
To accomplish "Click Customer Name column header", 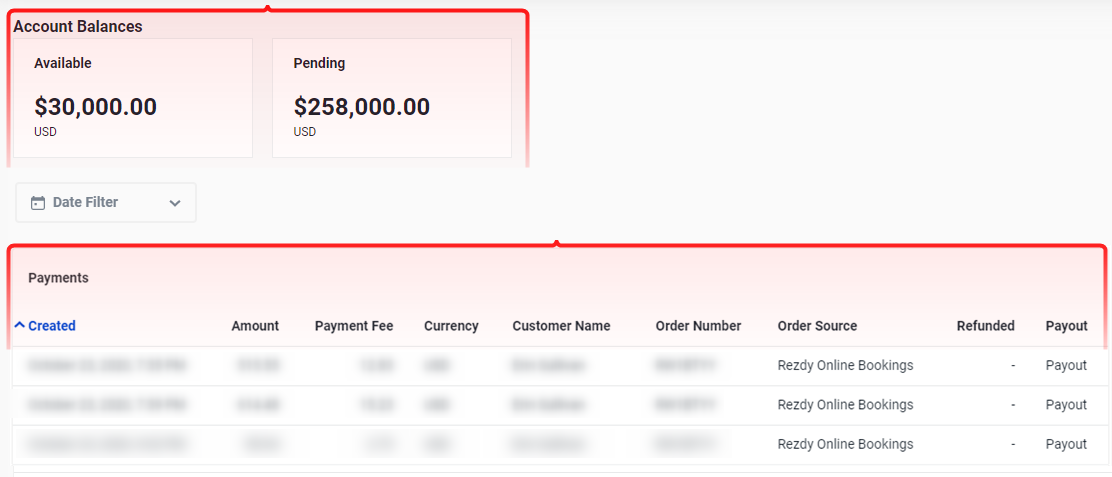I will point(562,326).
